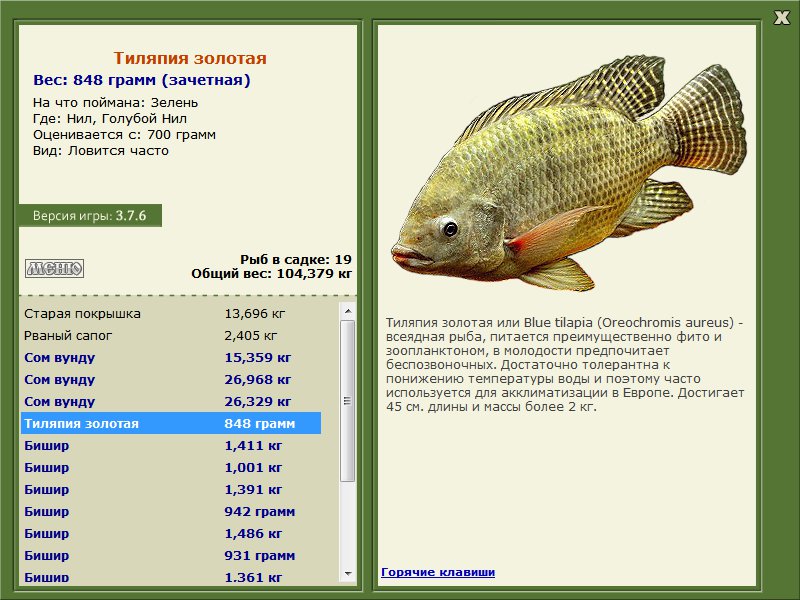The height and width of the screenshot is (600, 800).
Task: Select the Рваный сапог row
Action: [x=171, y=336]
